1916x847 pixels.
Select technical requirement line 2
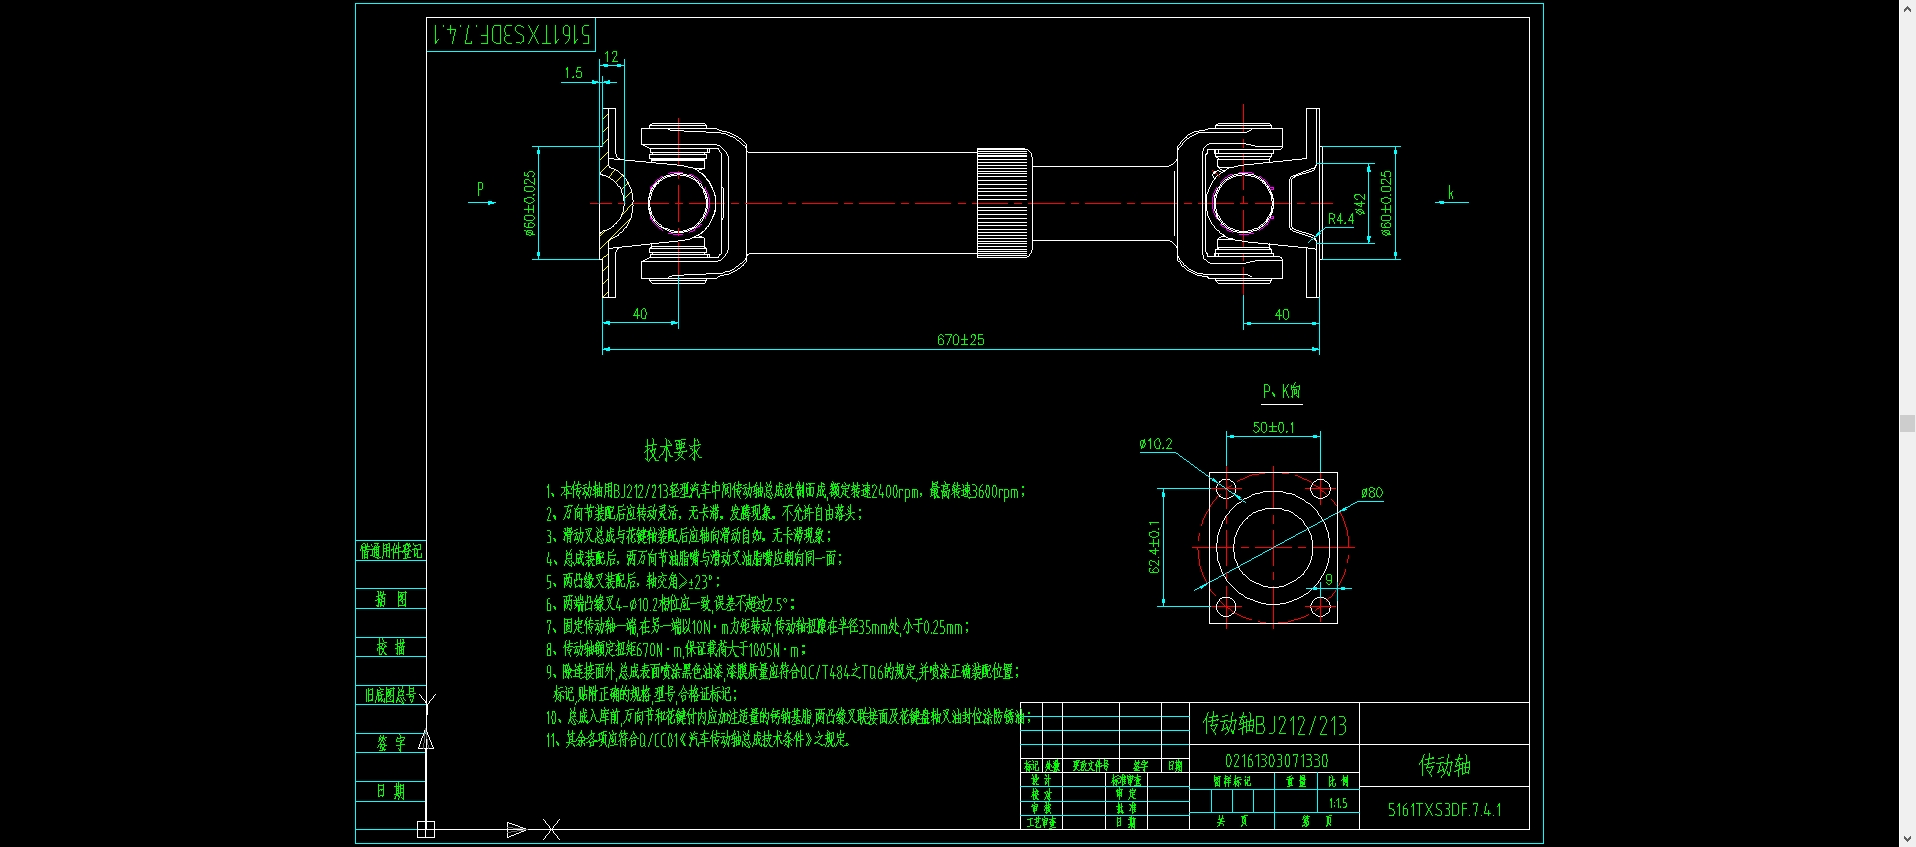click(704, 513)
